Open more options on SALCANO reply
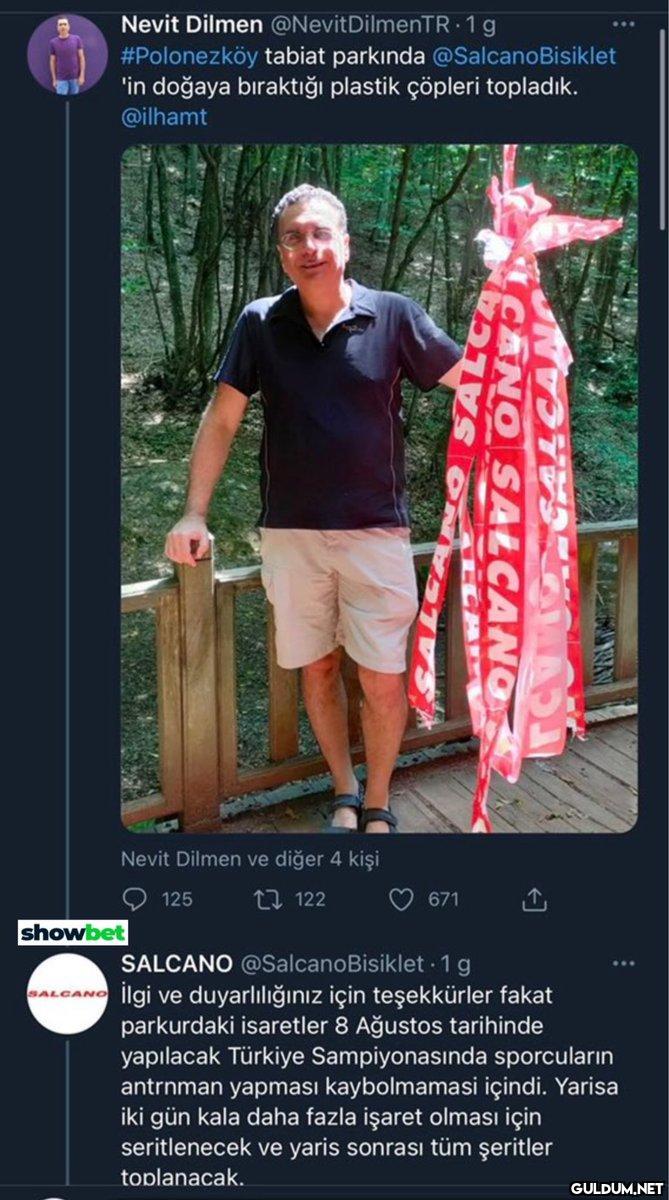This screenshot has width=669, height=1200. click(623, 964)
